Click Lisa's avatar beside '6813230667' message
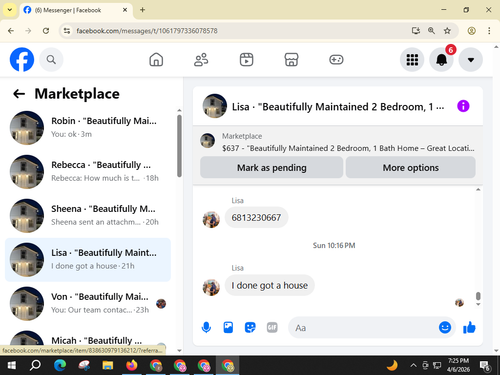 [x=211, y=220]
